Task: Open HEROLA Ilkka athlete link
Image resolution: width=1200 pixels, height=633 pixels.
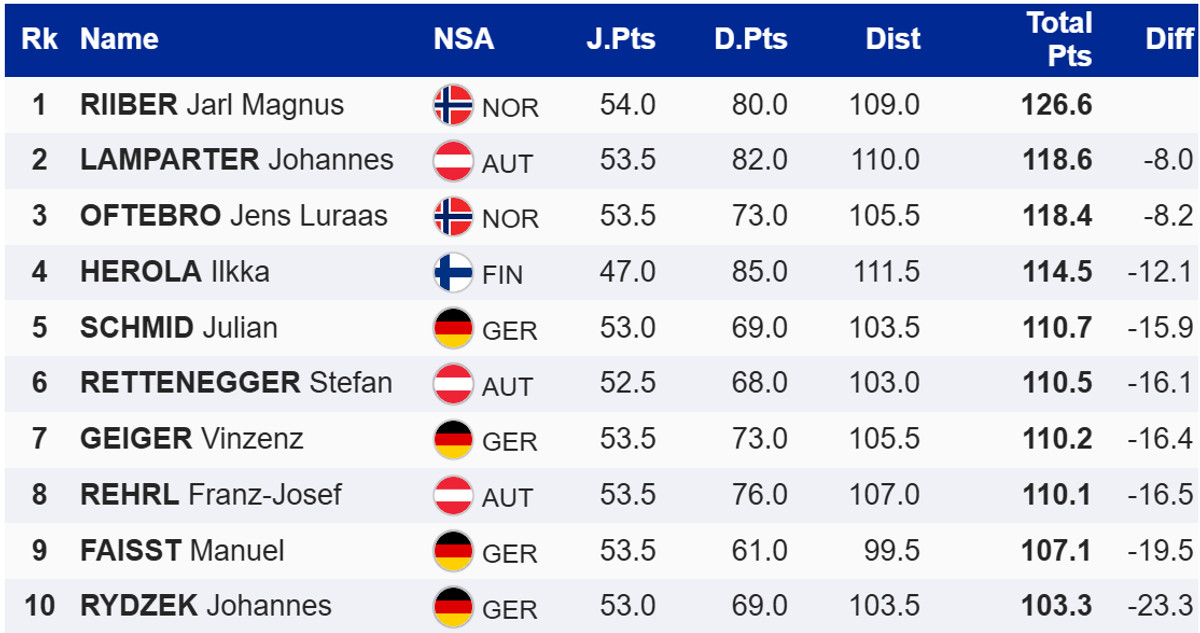Action: pos(175,272)
